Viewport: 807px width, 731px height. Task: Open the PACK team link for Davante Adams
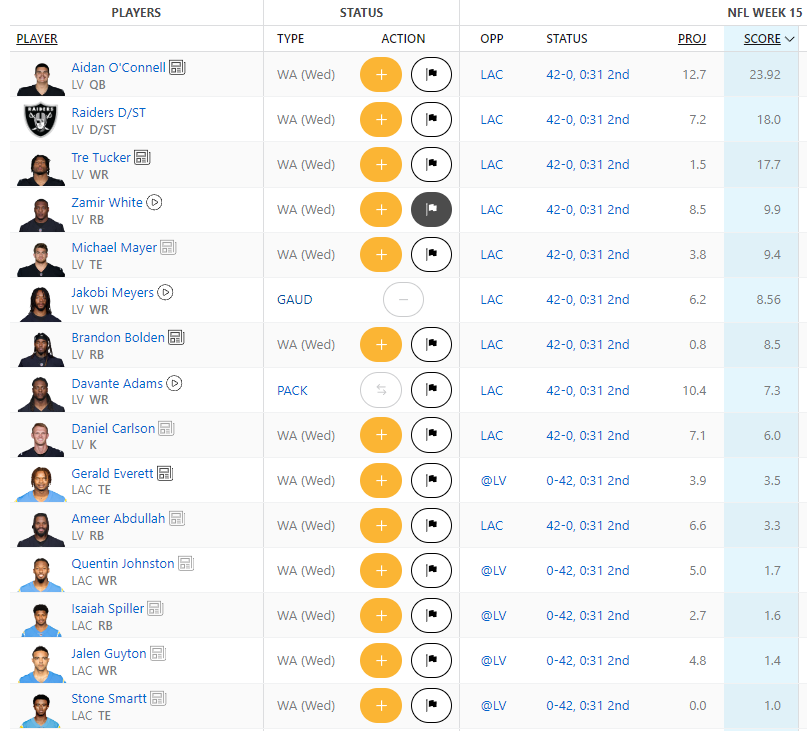pos(292,391)
